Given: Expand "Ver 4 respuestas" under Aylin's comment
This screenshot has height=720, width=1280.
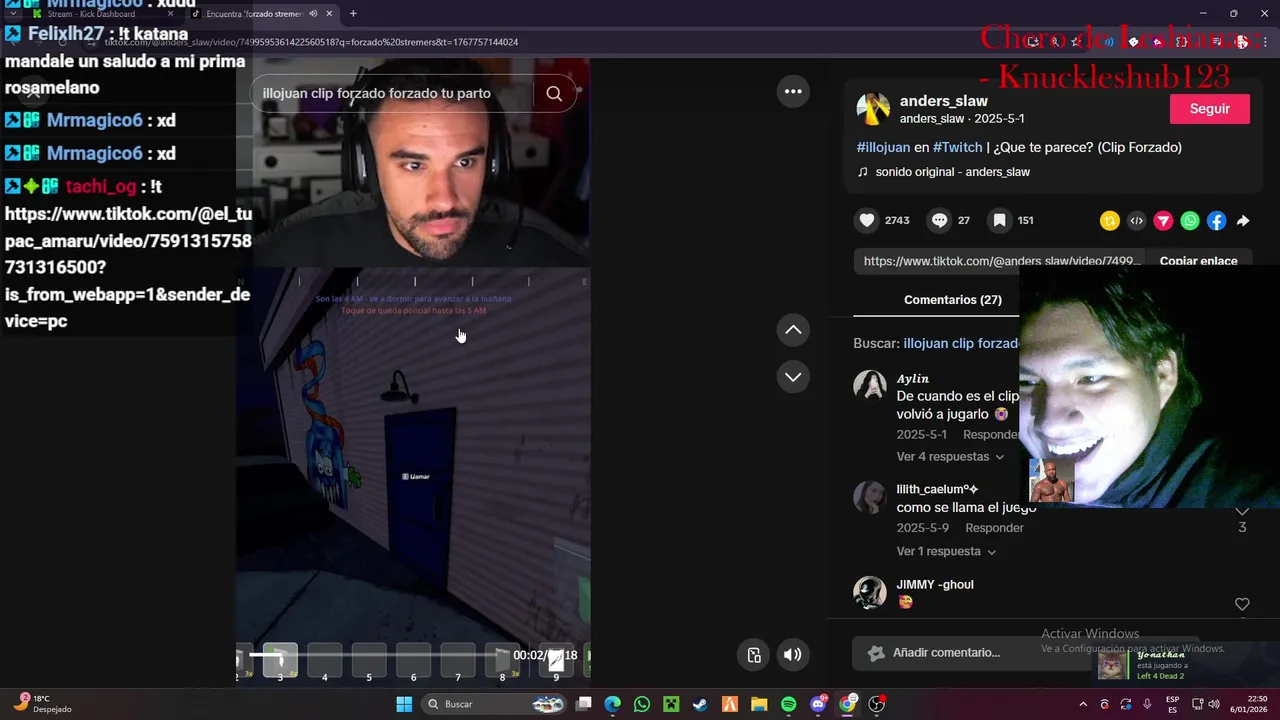Looking at the screenshot, I should click(950, 457).
